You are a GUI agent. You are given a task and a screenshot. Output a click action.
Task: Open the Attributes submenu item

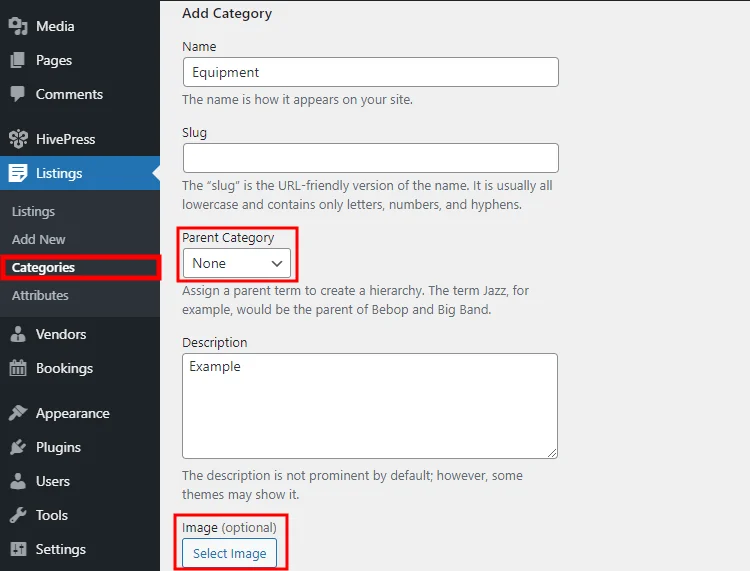(x=40, y=296)
